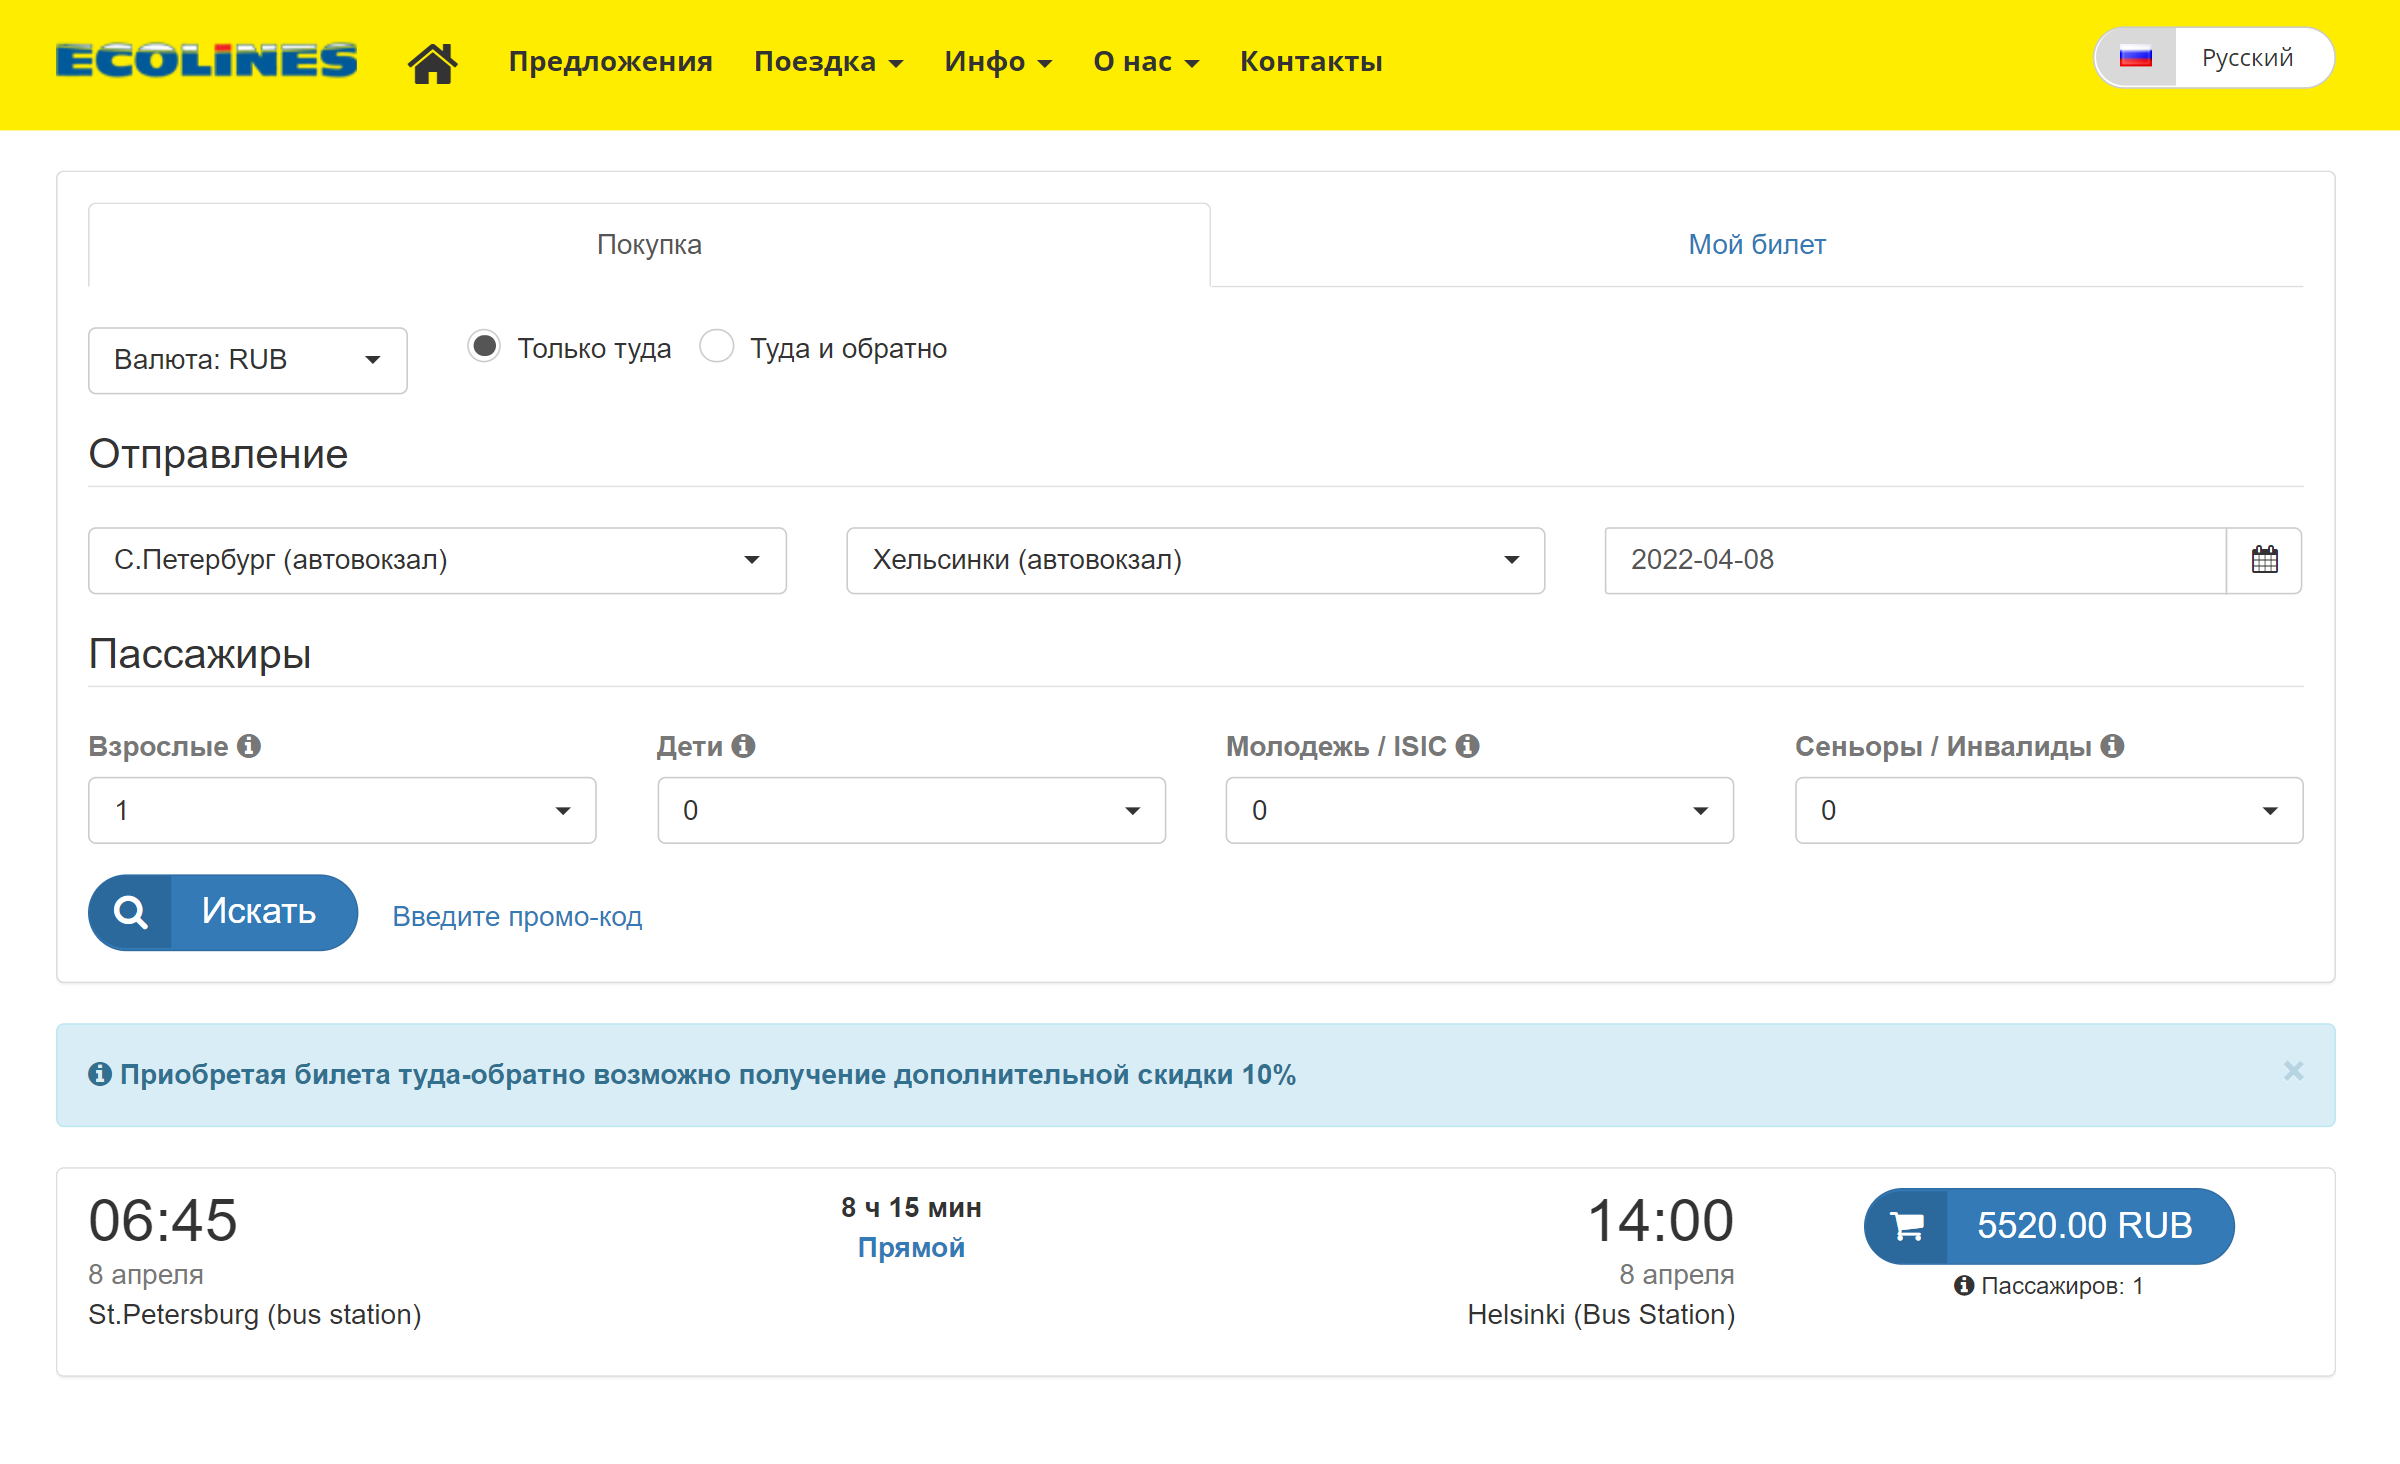The width and height of the screenshot is (2400, 1464).
Task: Click the Пассажиров: 1 label
Action: (2062, 1285)
